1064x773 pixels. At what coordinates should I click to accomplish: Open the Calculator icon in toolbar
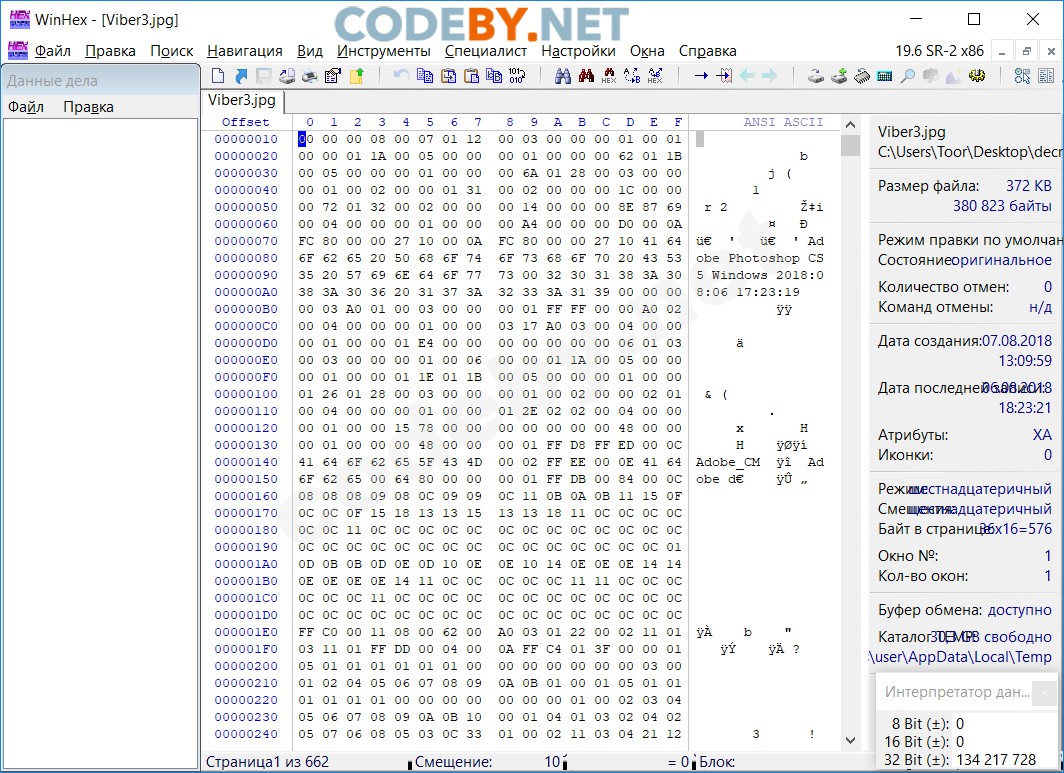(x=884, y=76)
